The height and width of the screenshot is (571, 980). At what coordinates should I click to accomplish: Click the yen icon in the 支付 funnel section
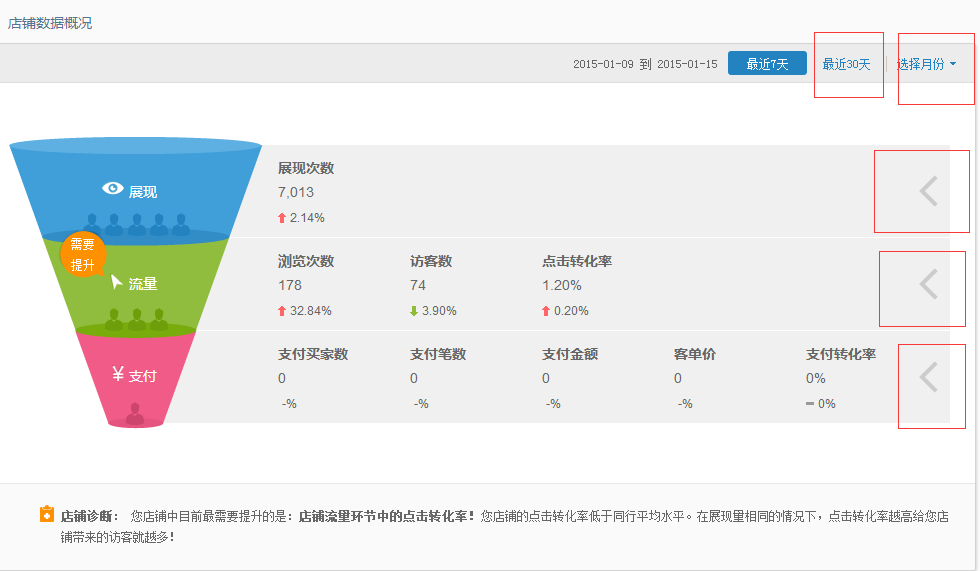119,375
